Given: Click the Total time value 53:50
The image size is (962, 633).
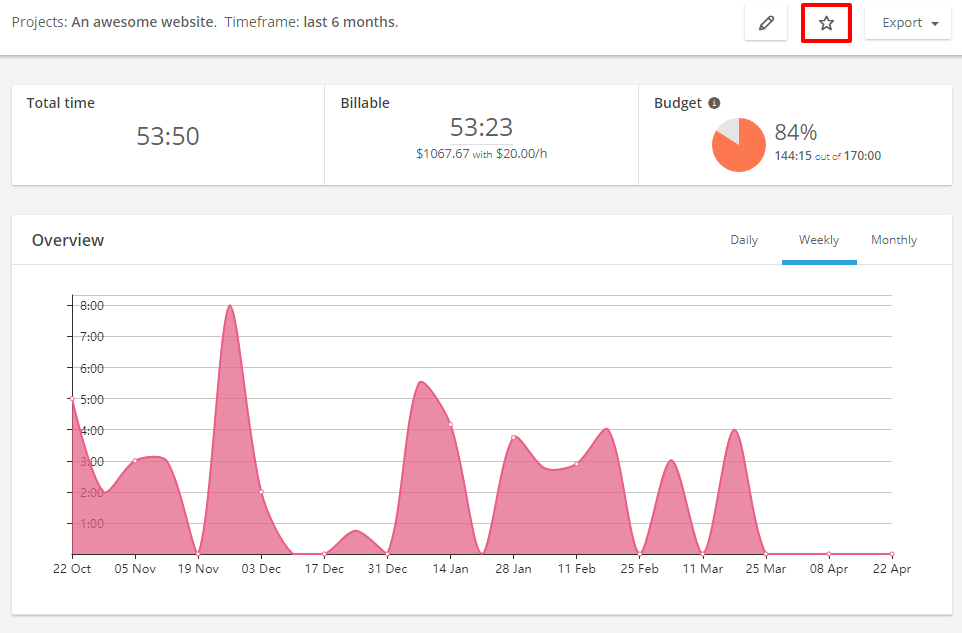Looking at the screenshot, I should [x=167, y=136].
